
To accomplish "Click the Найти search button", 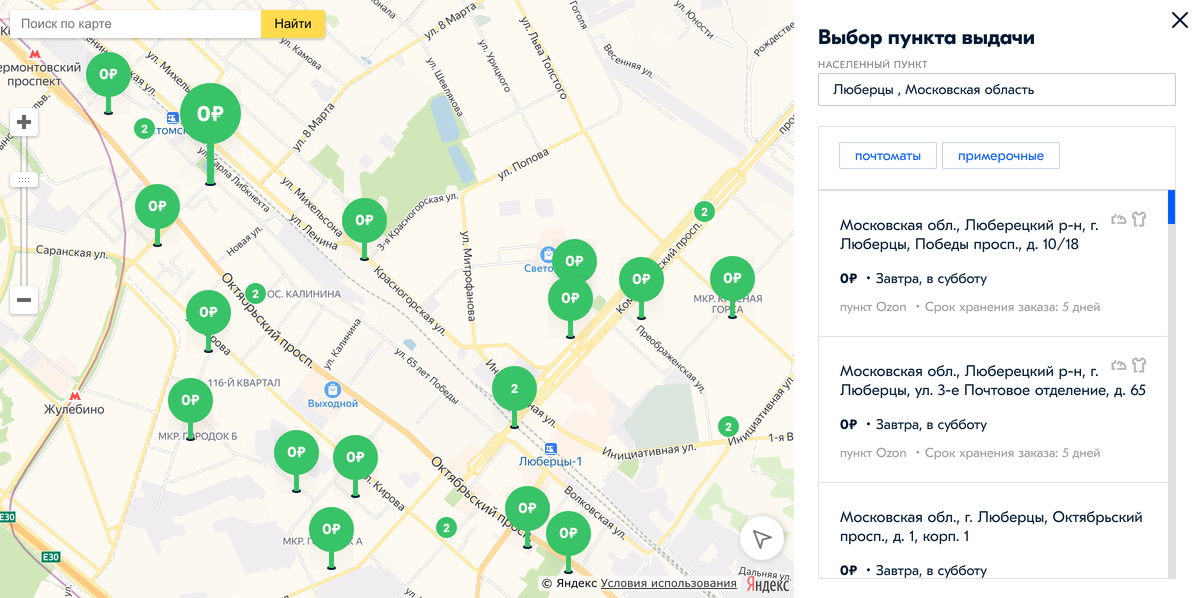I will point(293,23).
